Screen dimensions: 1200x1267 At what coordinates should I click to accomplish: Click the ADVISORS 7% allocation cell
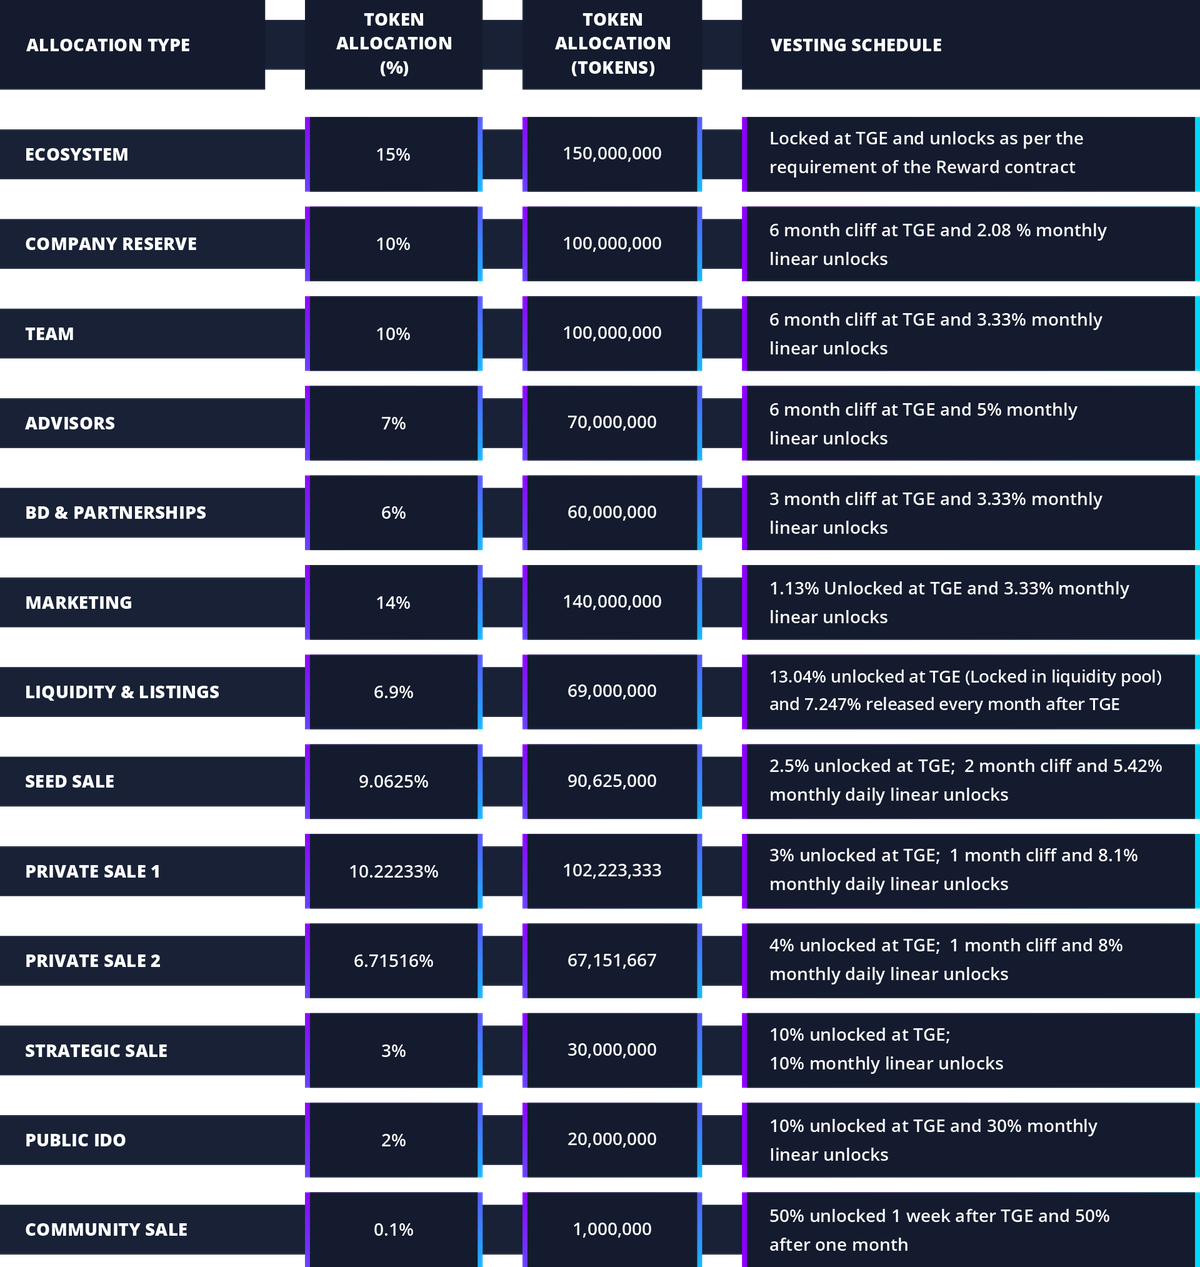point(393,423)
